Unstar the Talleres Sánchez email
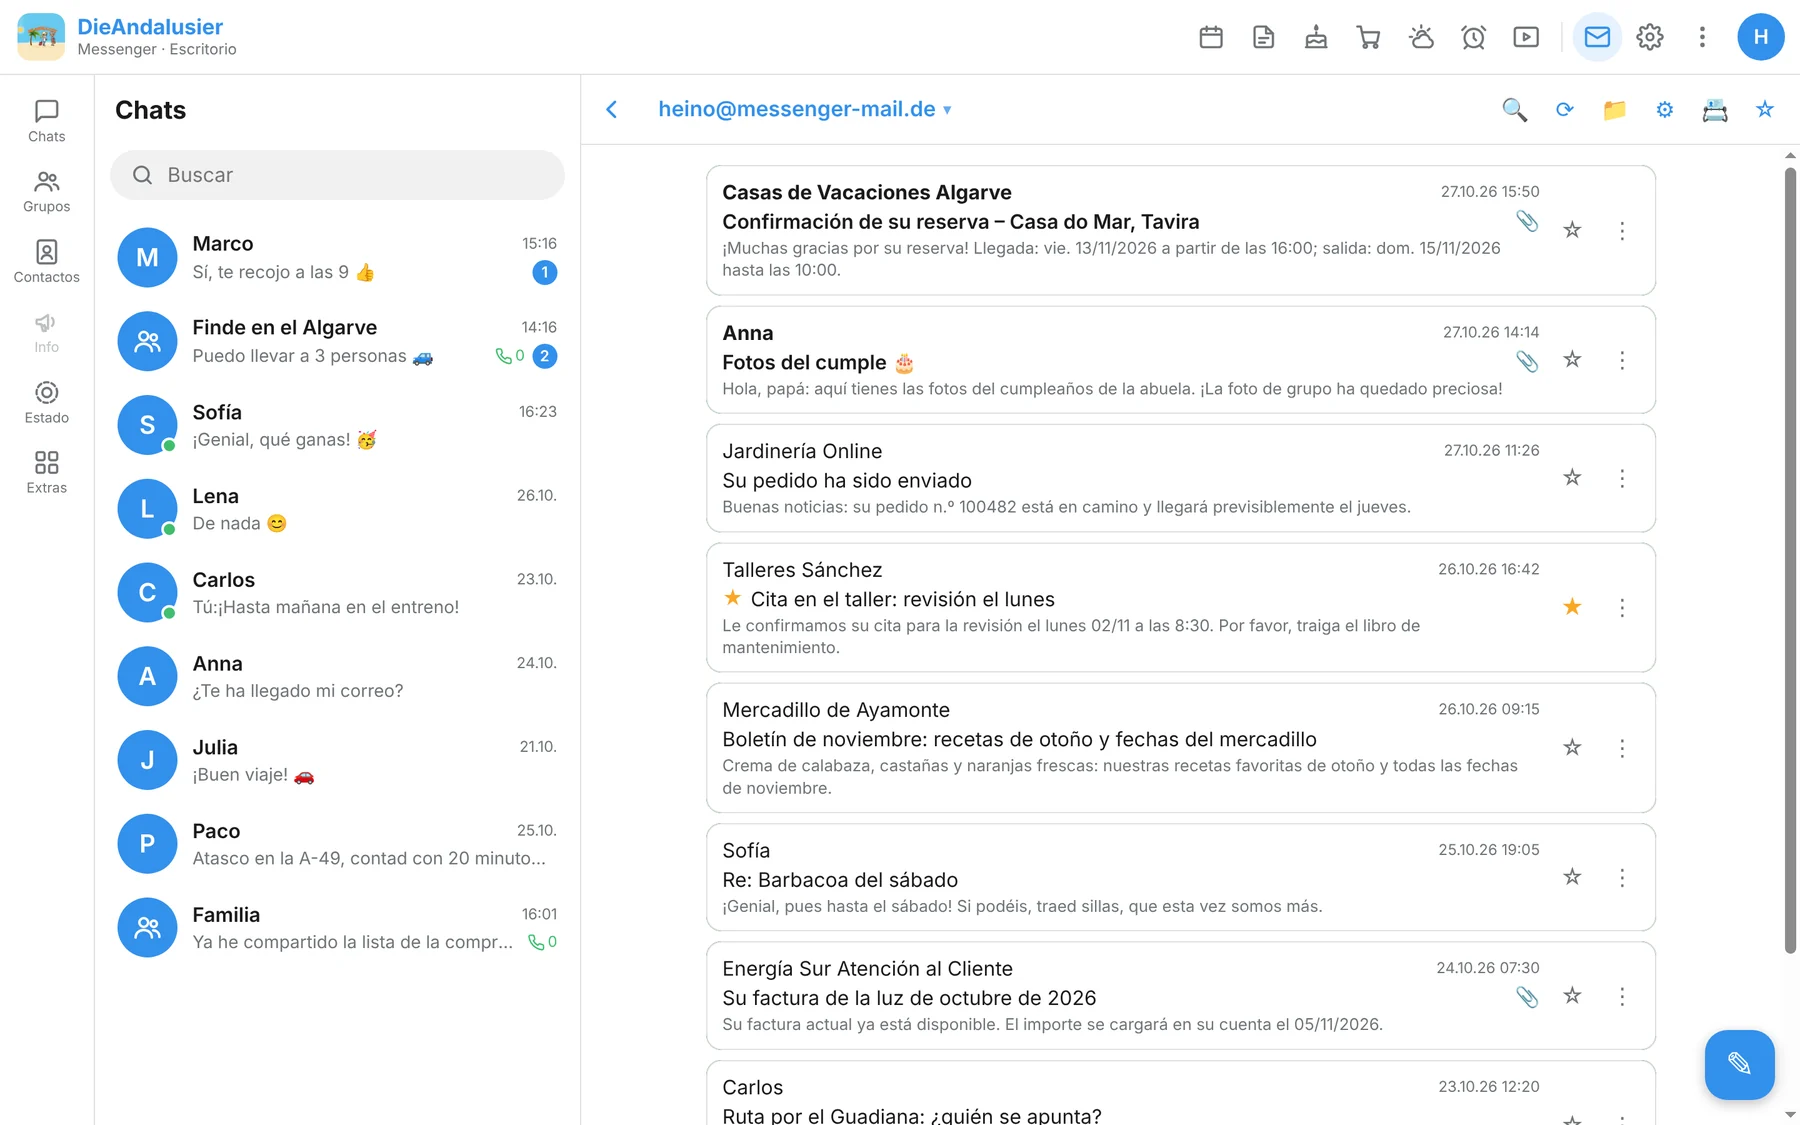 pyautogui.click(x=1572, y=607)
